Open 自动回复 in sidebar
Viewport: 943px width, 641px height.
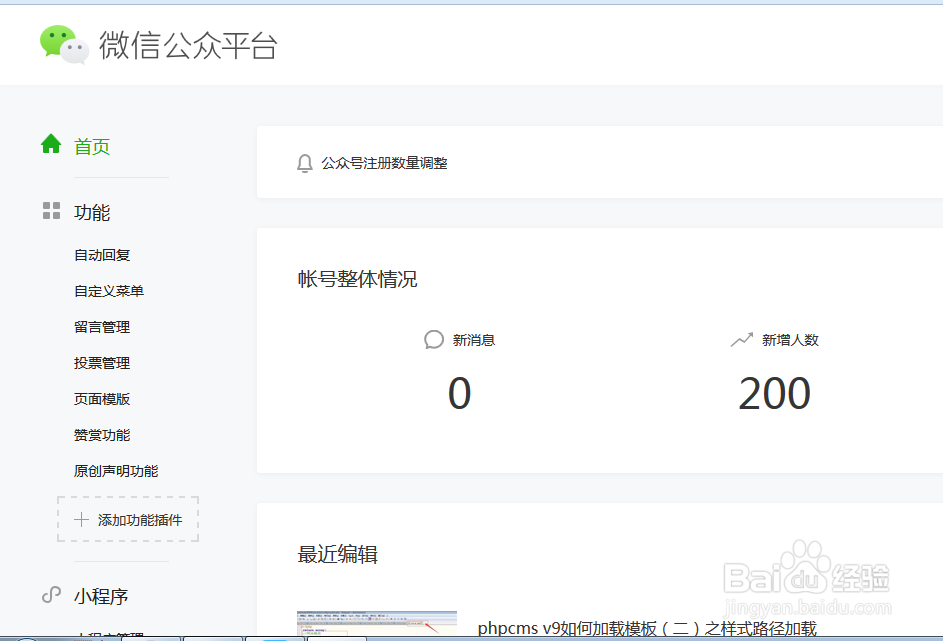click(x=102, y=255)
